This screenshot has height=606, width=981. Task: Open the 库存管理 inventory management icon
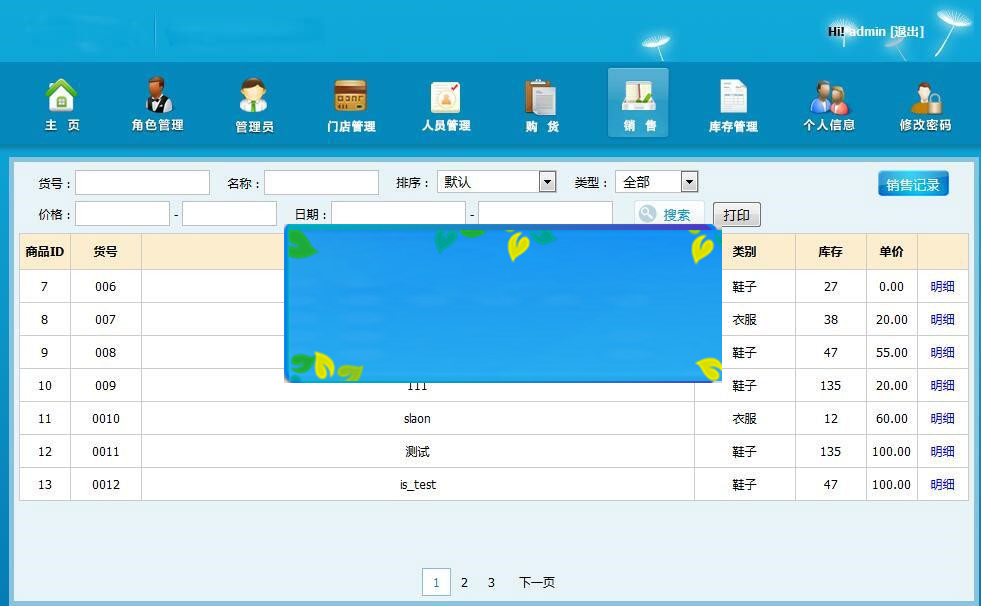tap(733, 103)
